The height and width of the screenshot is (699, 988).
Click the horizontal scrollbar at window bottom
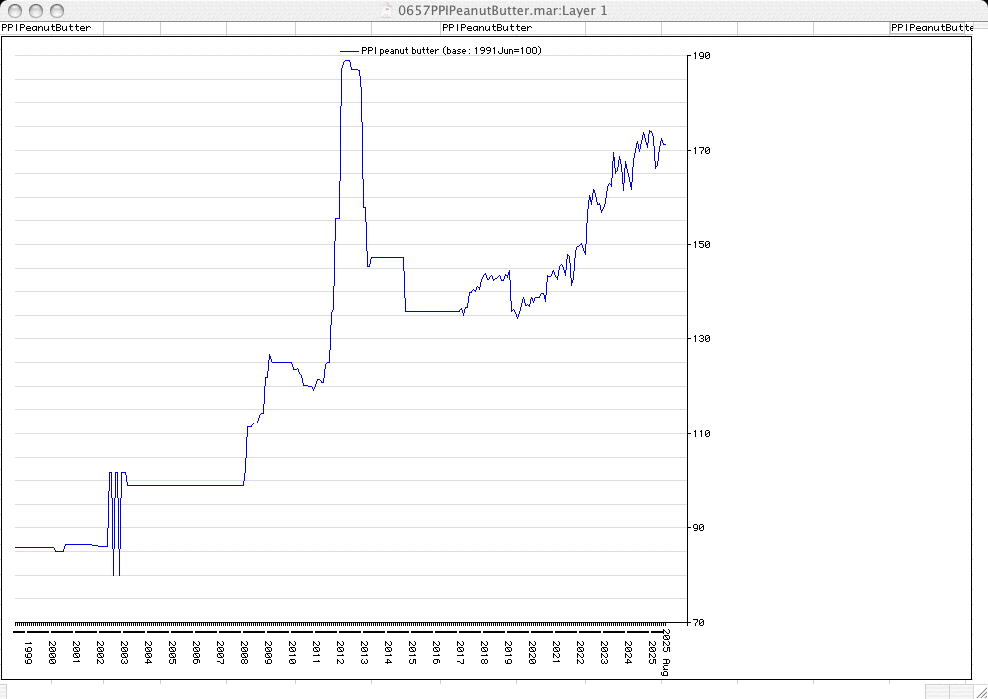pos(460,690)
